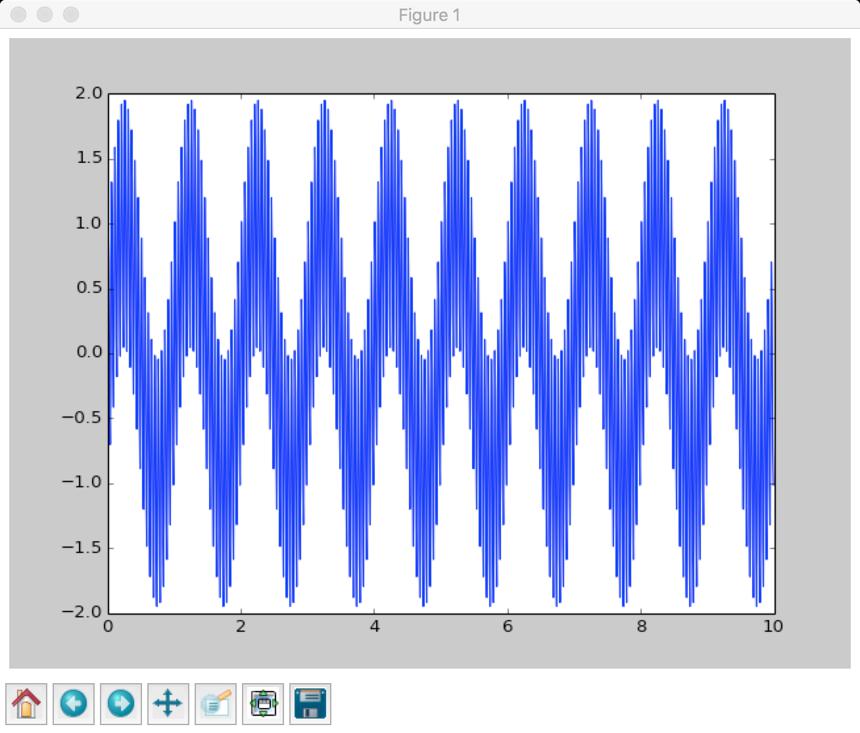The image size is (860, 733).
Task: Click the 10 tick label on the x-axis
Action: tap(773, 627)
